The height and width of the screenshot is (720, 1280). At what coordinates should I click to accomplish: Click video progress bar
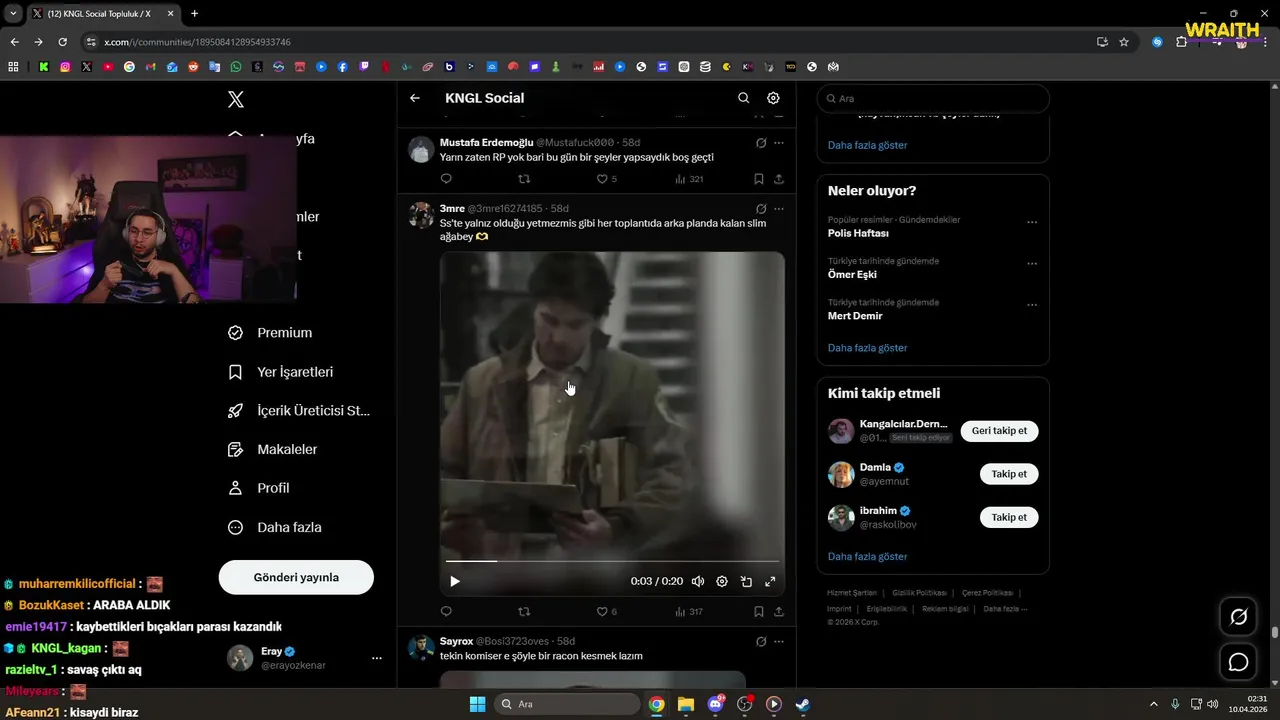[612, 561]
